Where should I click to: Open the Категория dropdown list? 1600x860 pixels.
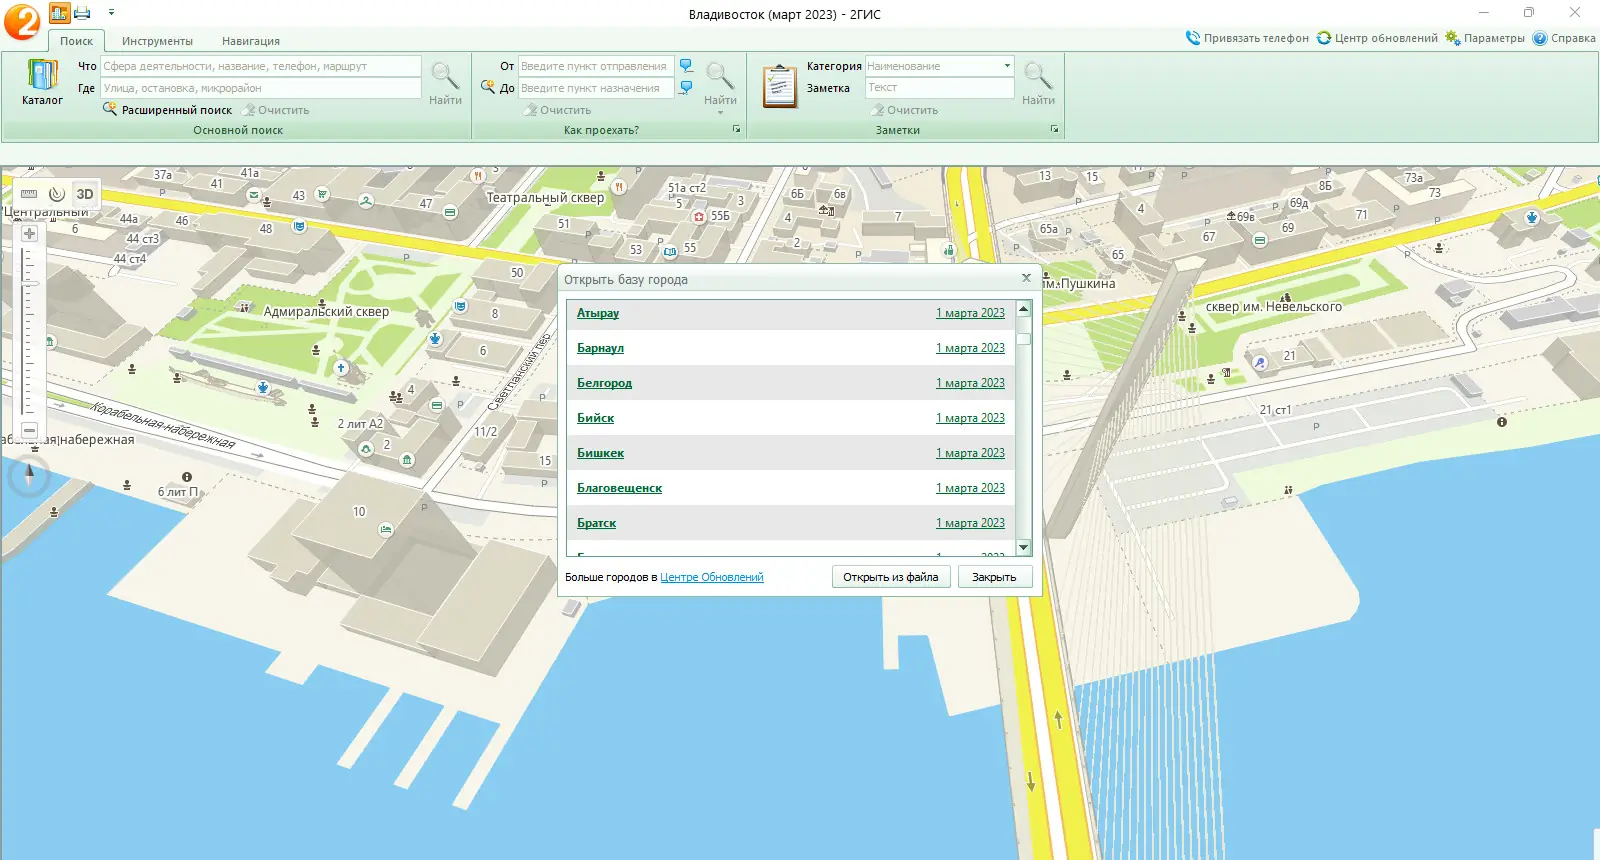1007,66
